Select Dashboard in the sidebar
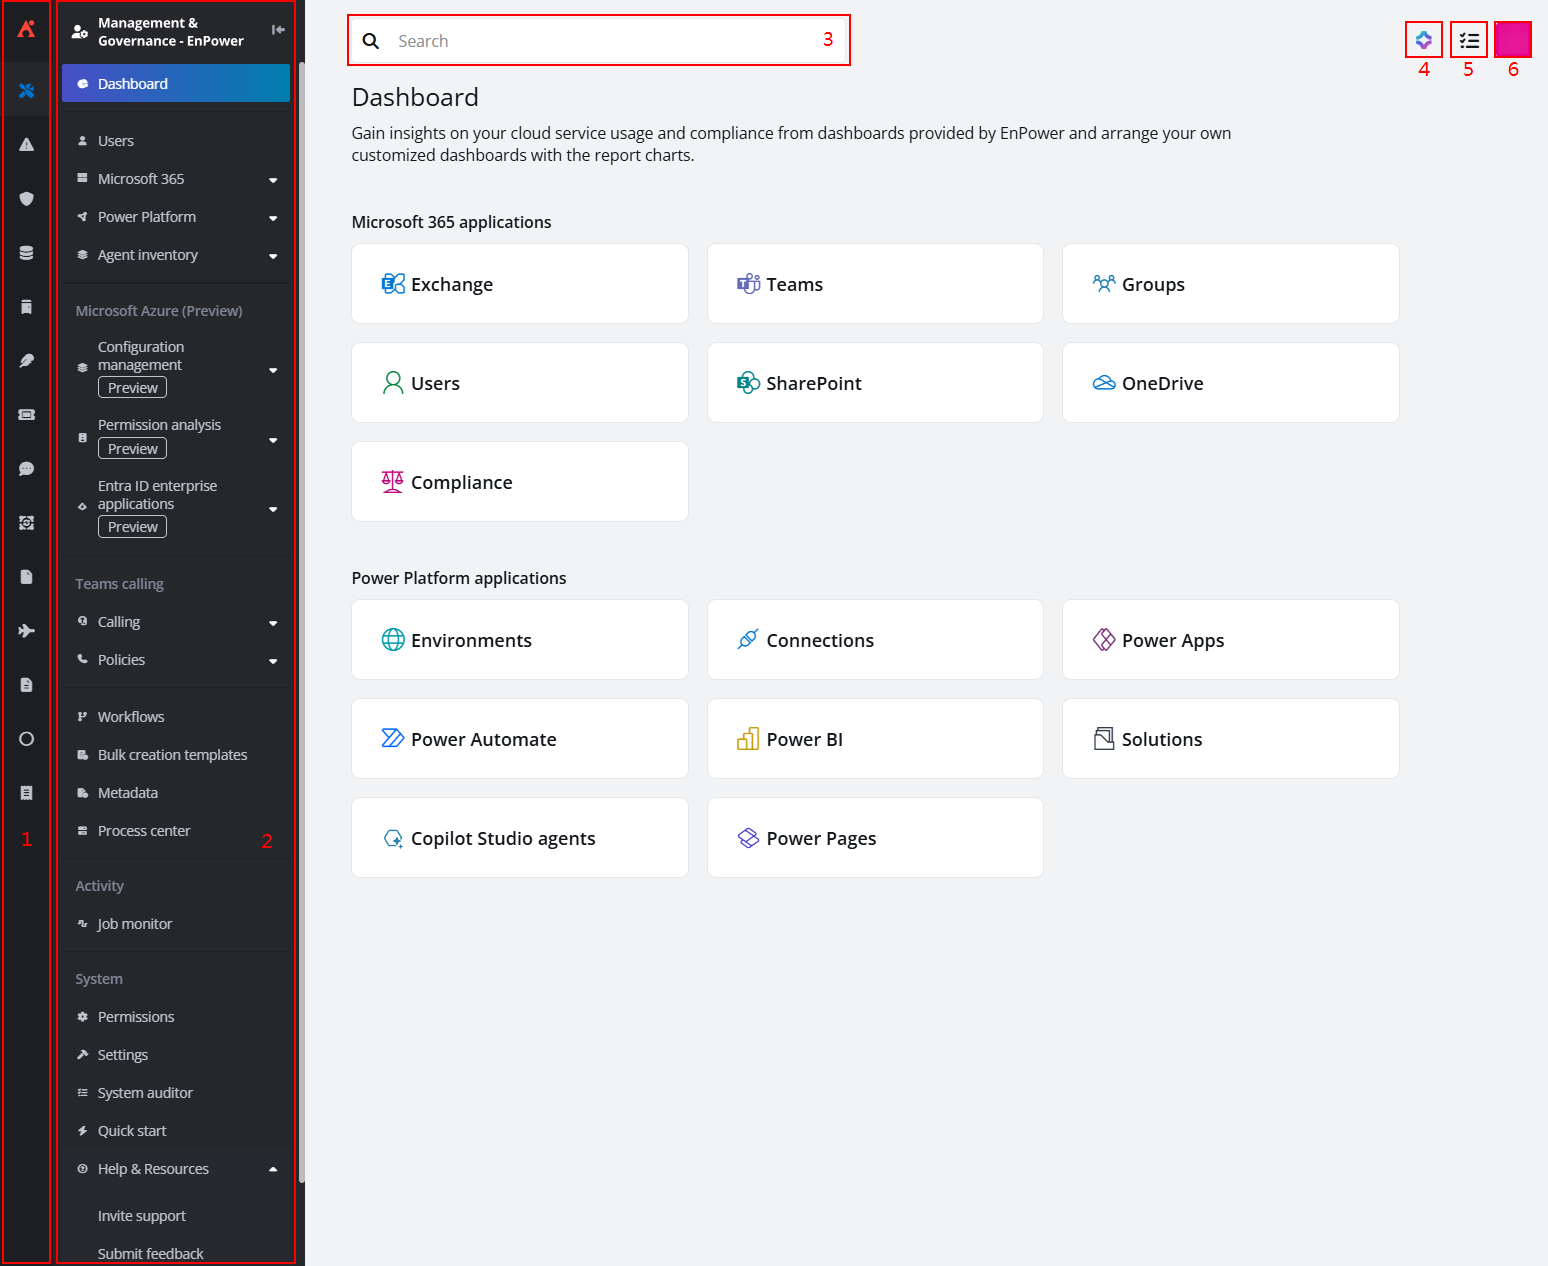This screenshot has height=1266, width=1548. coord(176,84)
